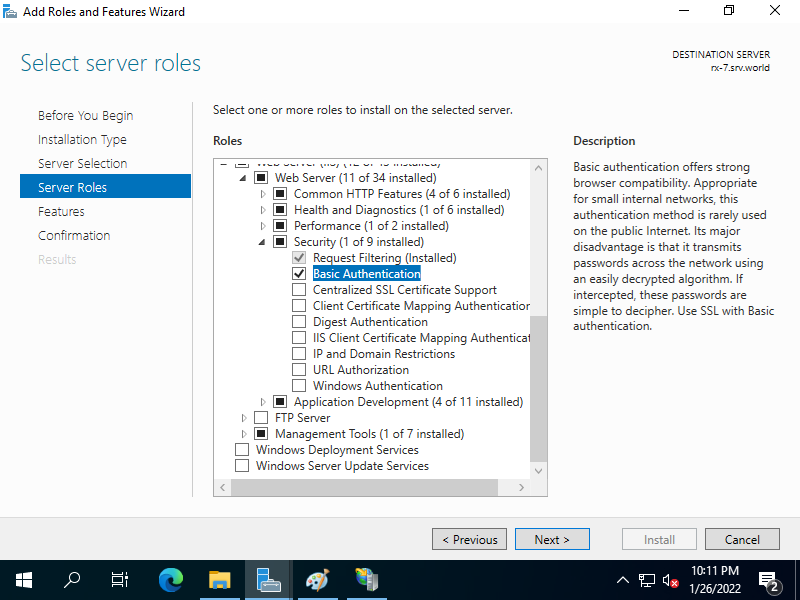Click the Start menu button
The width and height of the screenshot is (800, 600).
pos(23,580)
